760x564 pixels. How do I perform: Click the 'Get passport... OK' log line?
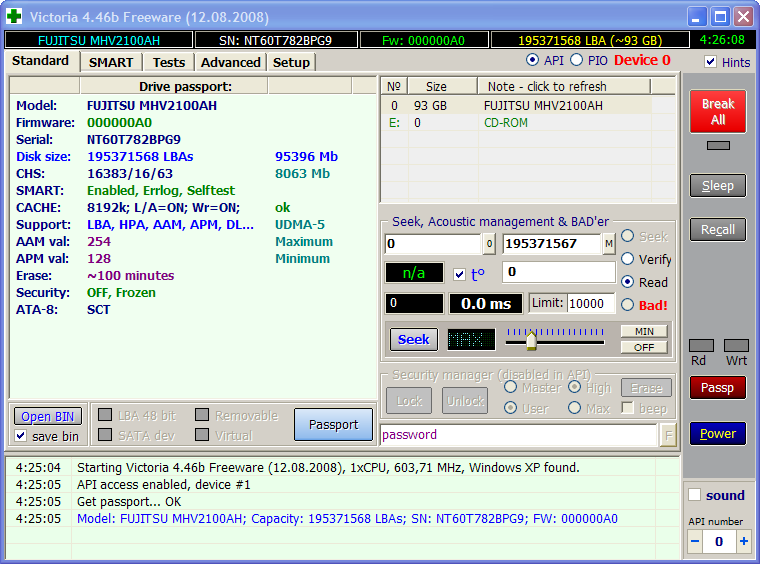[129, 501]
